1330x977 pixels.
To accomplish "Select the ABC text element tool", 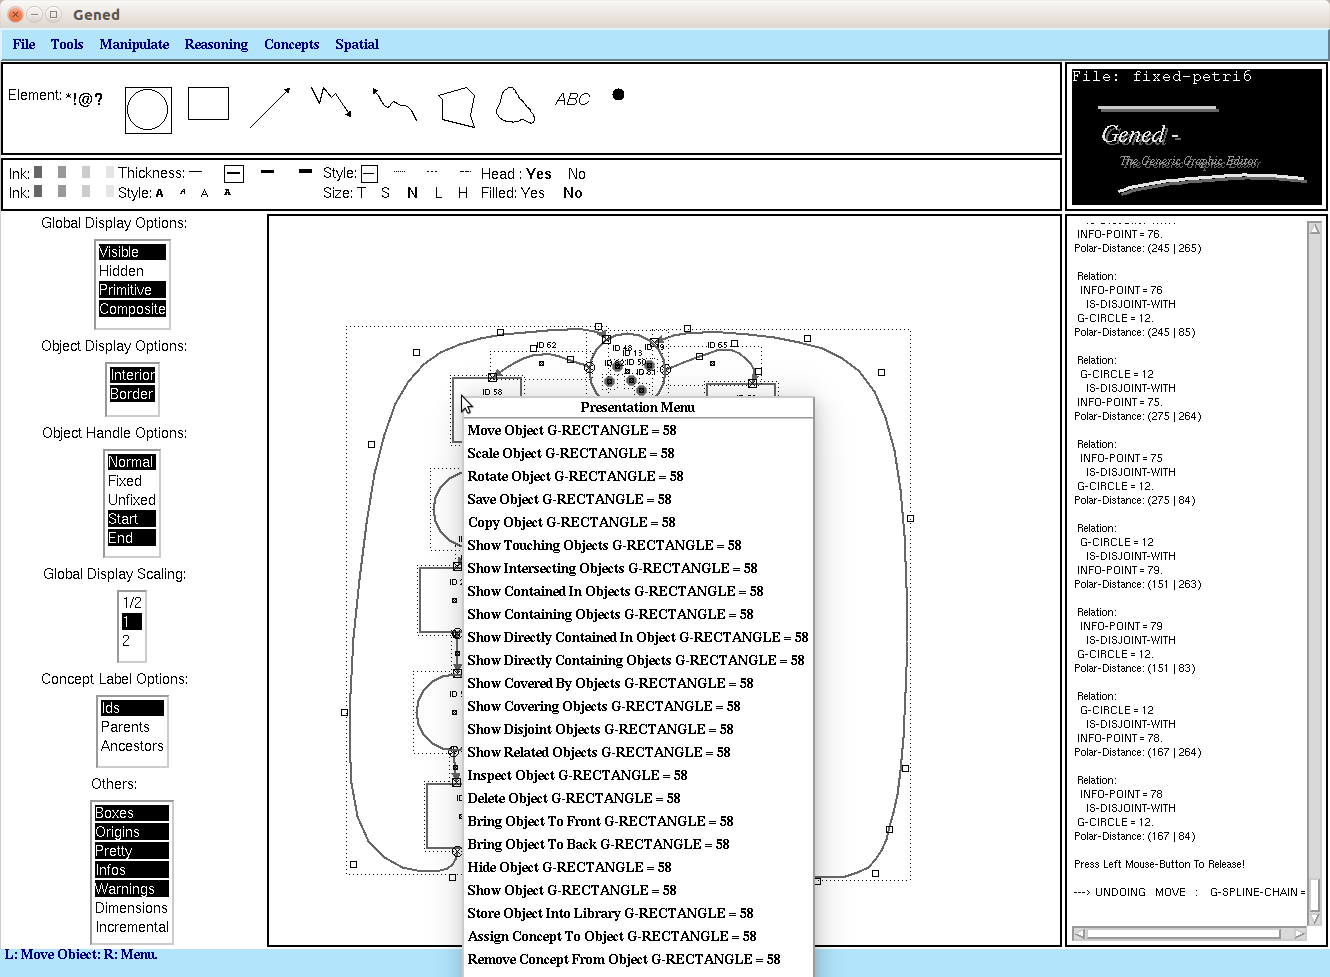I will pos(573,99).
